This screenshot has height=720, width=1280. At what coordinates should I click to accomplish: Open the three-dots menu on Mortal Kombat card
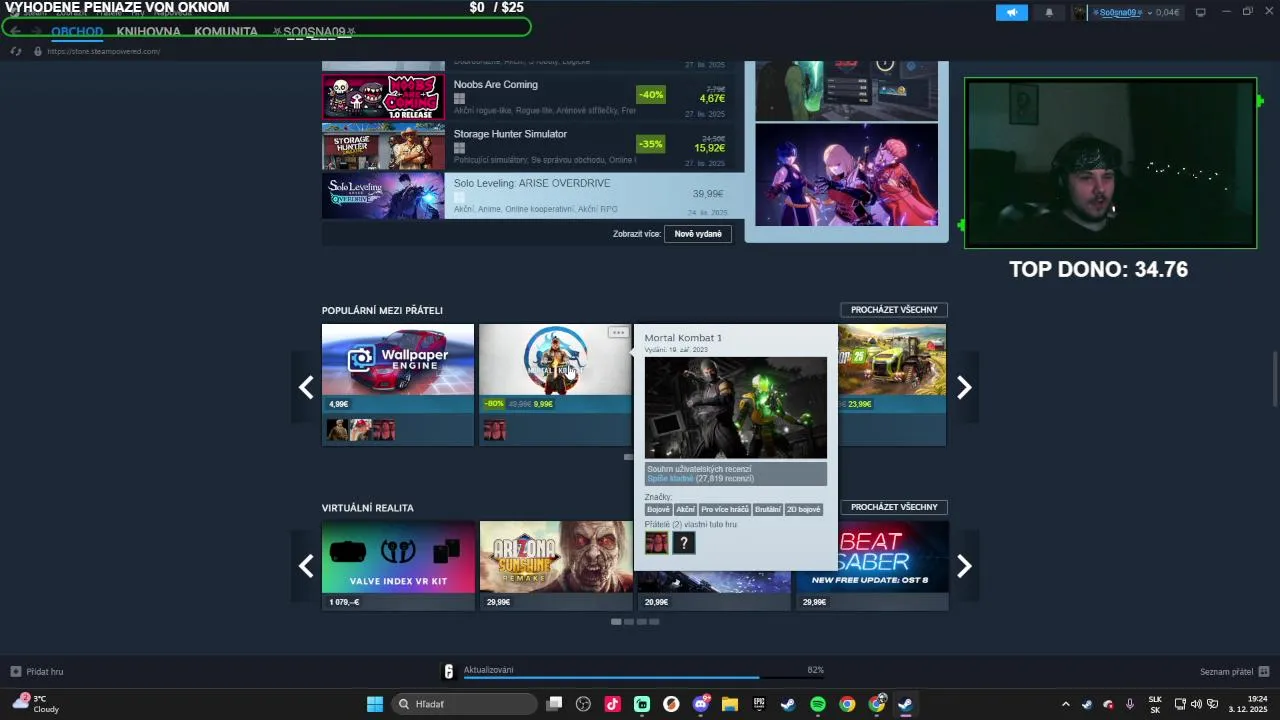click(618, 332)
